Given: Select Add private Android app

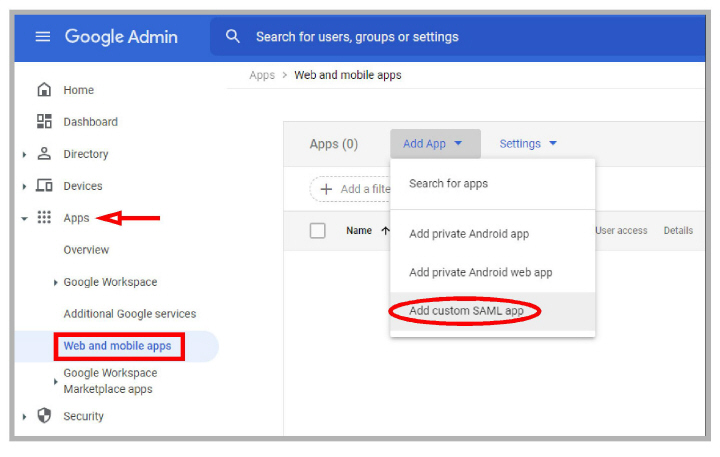Looking at the screenshot, I should click(493, 234).
